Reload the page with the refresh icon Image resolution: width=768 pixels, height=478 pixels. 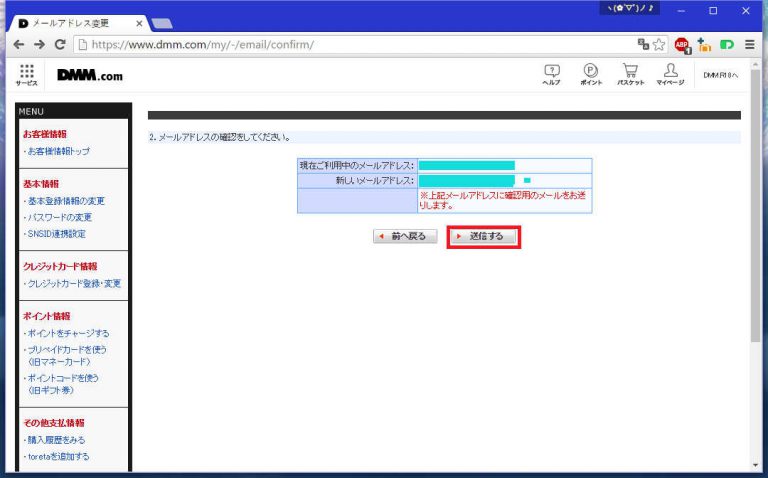pos(60,45)
